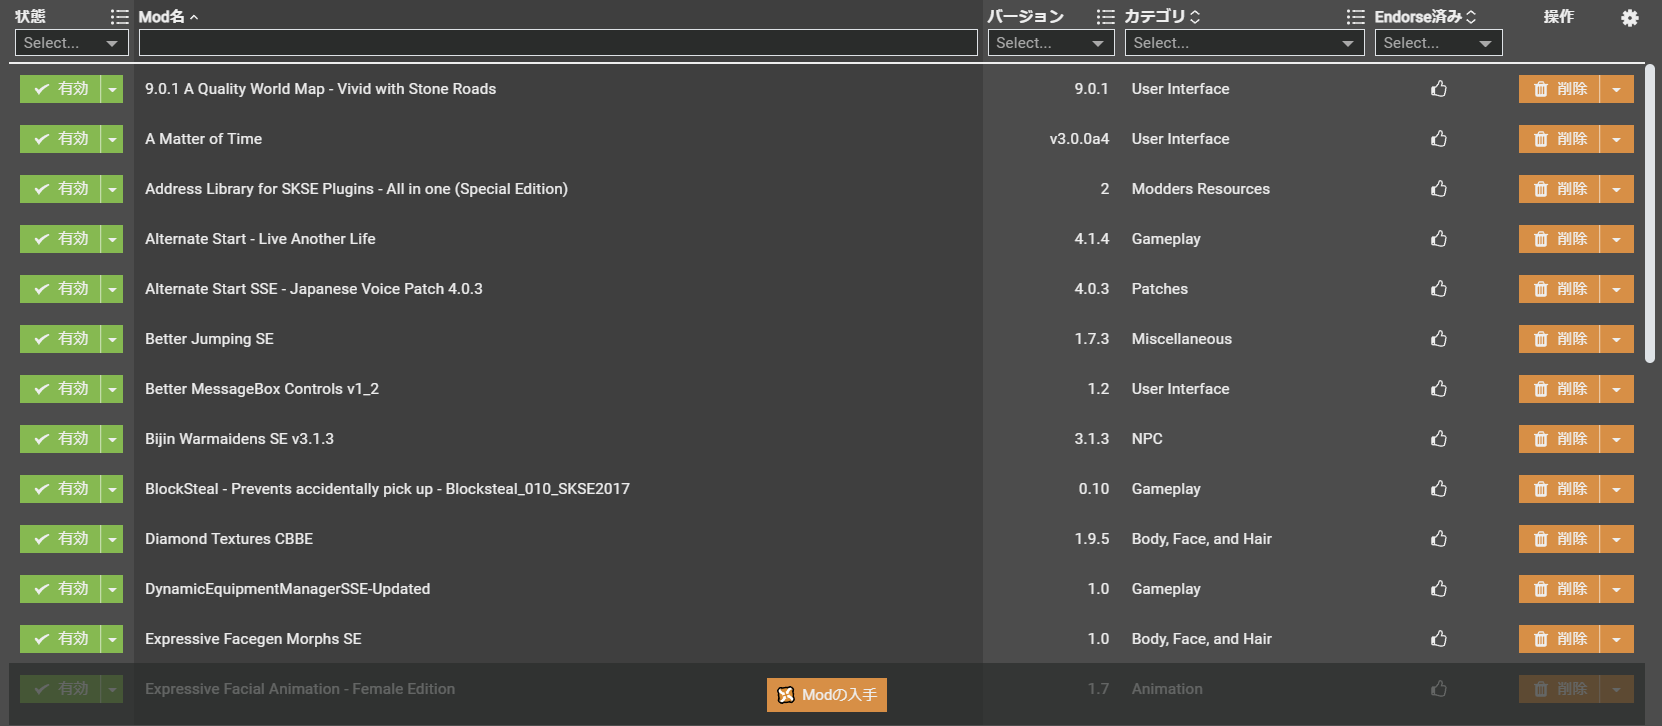Delete Address Library for SKSE Plugins mod
Screen dimensions: 1662x726
pyautogui.click(x=1559, y=189)
